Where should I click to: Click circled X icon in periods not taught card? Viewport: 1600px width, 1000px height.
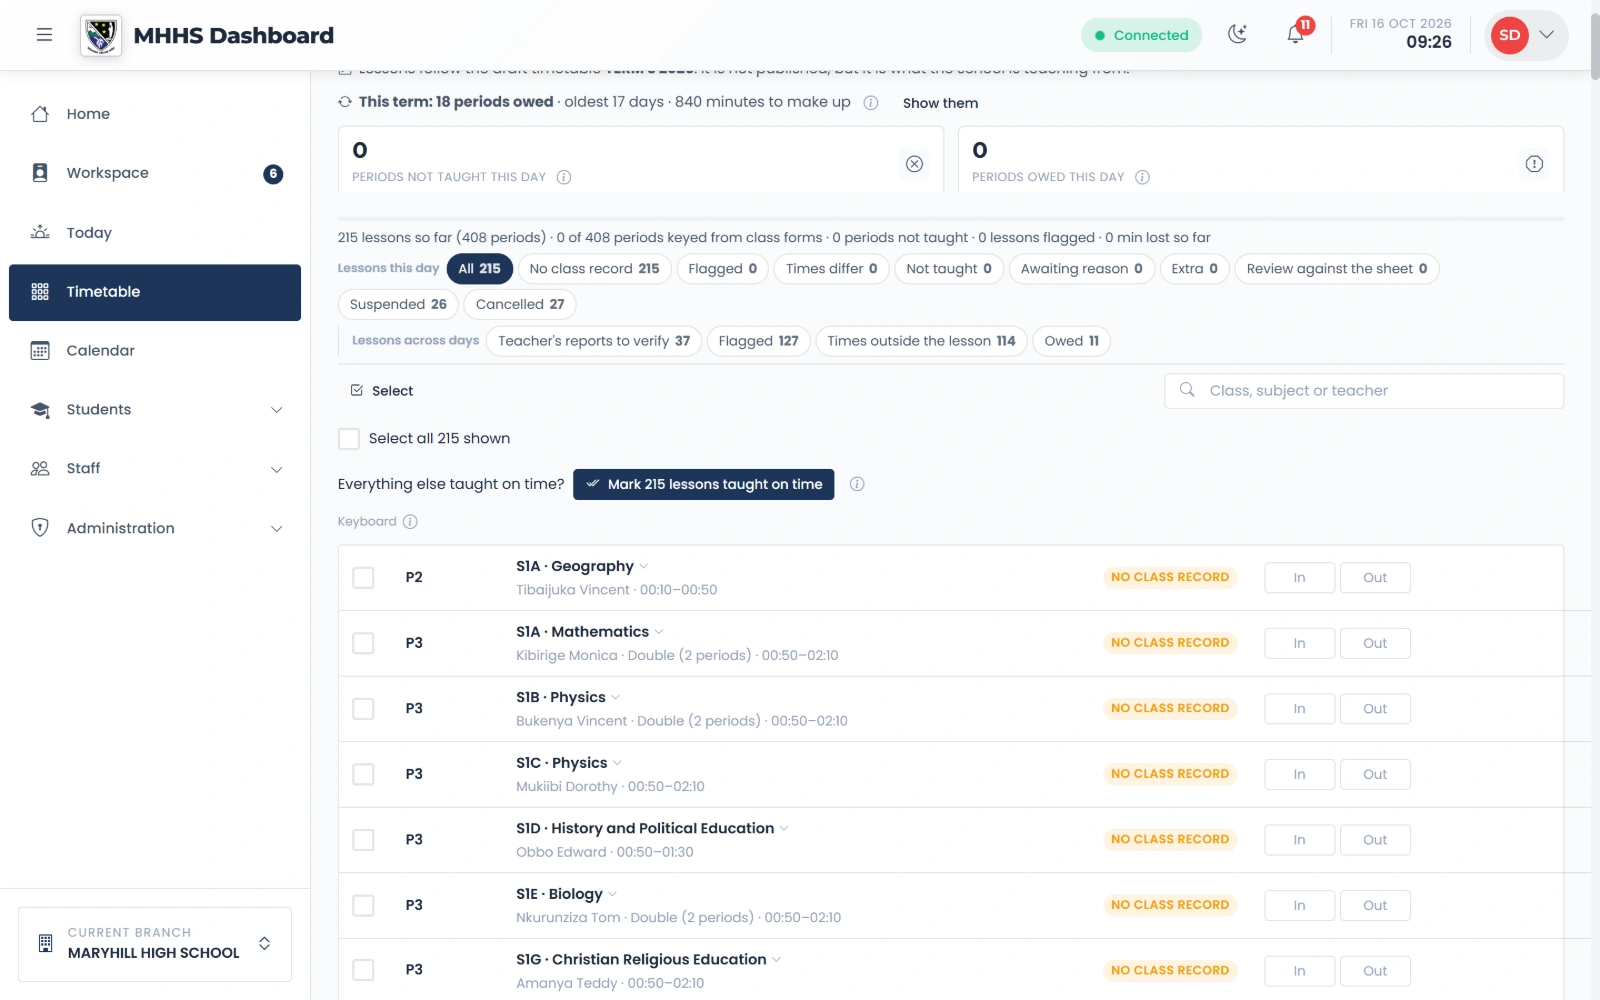pos(914,164)
